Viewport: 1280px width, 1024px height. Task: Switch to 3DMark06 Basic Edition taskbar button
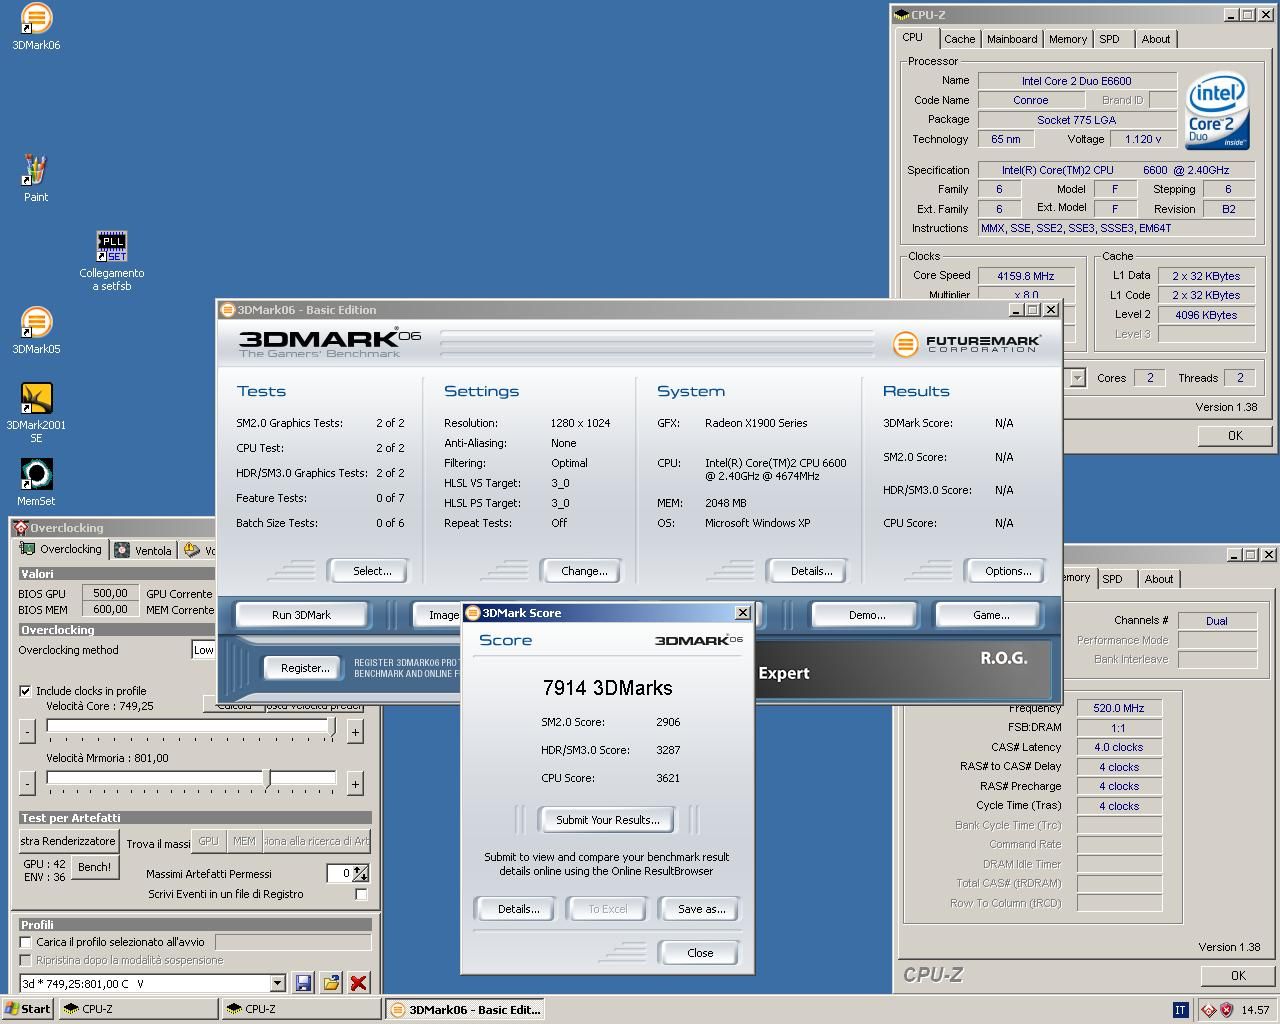[x=465, y=1009]
